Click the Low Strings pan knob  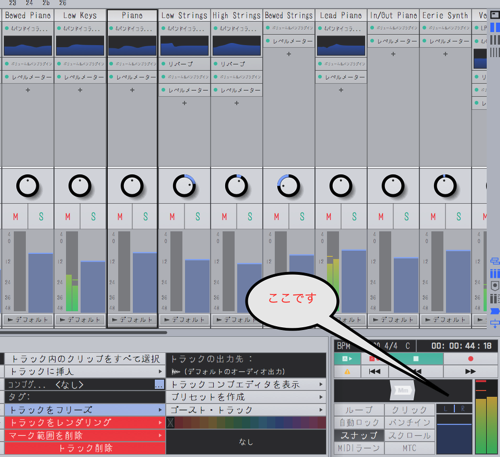coord(184,186)
